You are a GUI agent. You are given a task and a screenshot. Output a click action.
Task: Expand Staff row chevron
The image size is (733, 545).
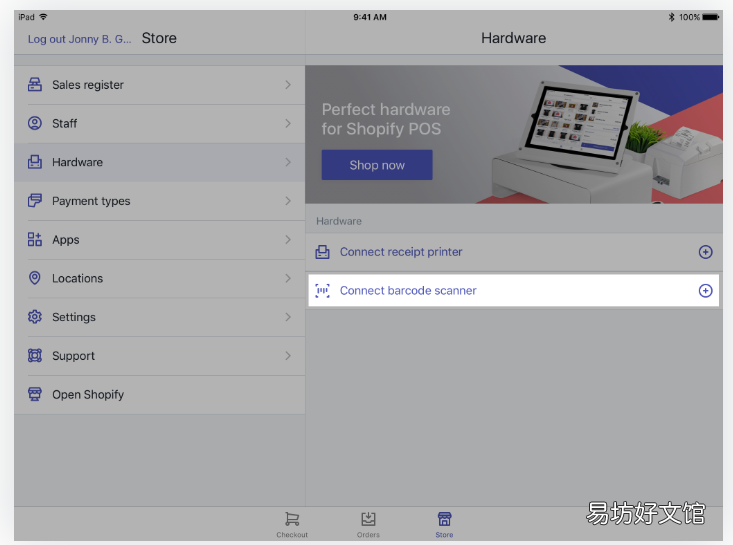(x=288, y=123)
